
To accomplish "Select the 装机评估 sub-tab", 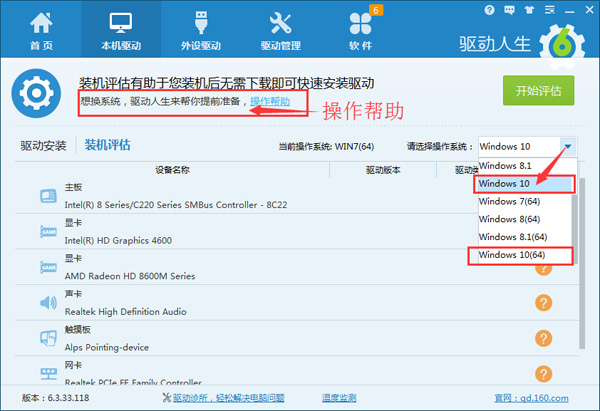I will coord(108,145).
